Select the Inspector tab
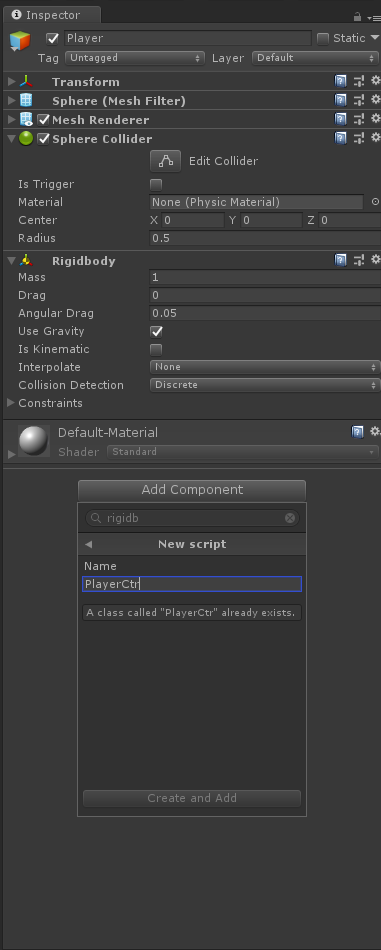This screenshot has height=950, width=381. tap(53, 15)
